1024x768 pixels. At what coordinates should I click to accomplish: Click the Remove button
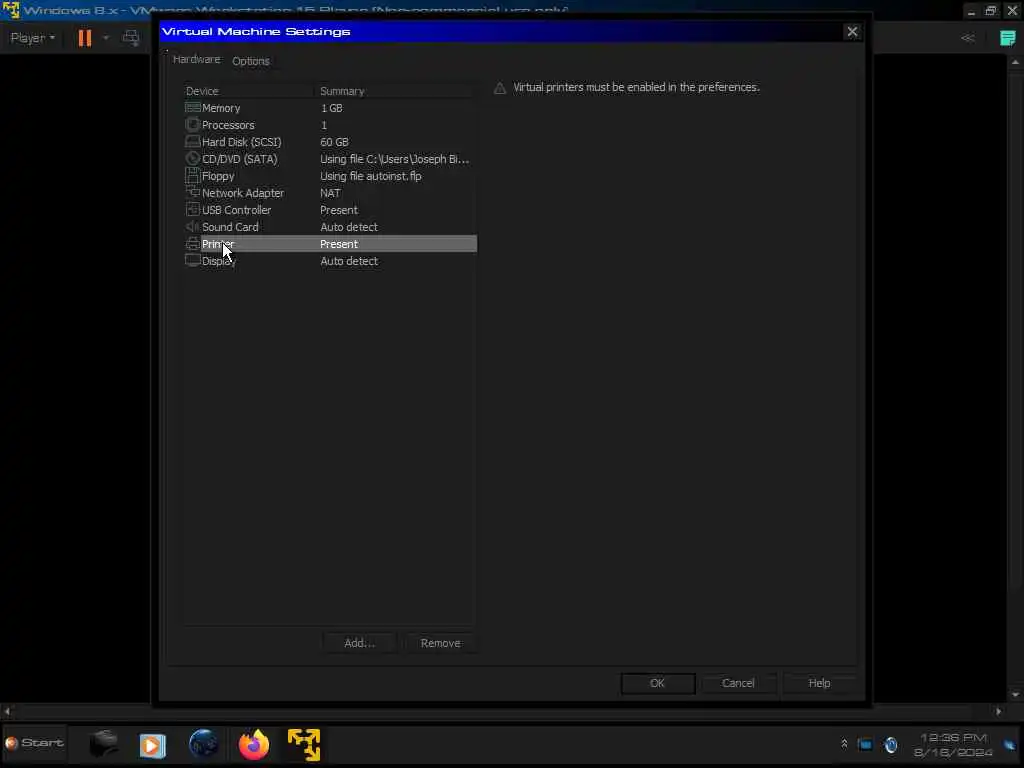441,643
